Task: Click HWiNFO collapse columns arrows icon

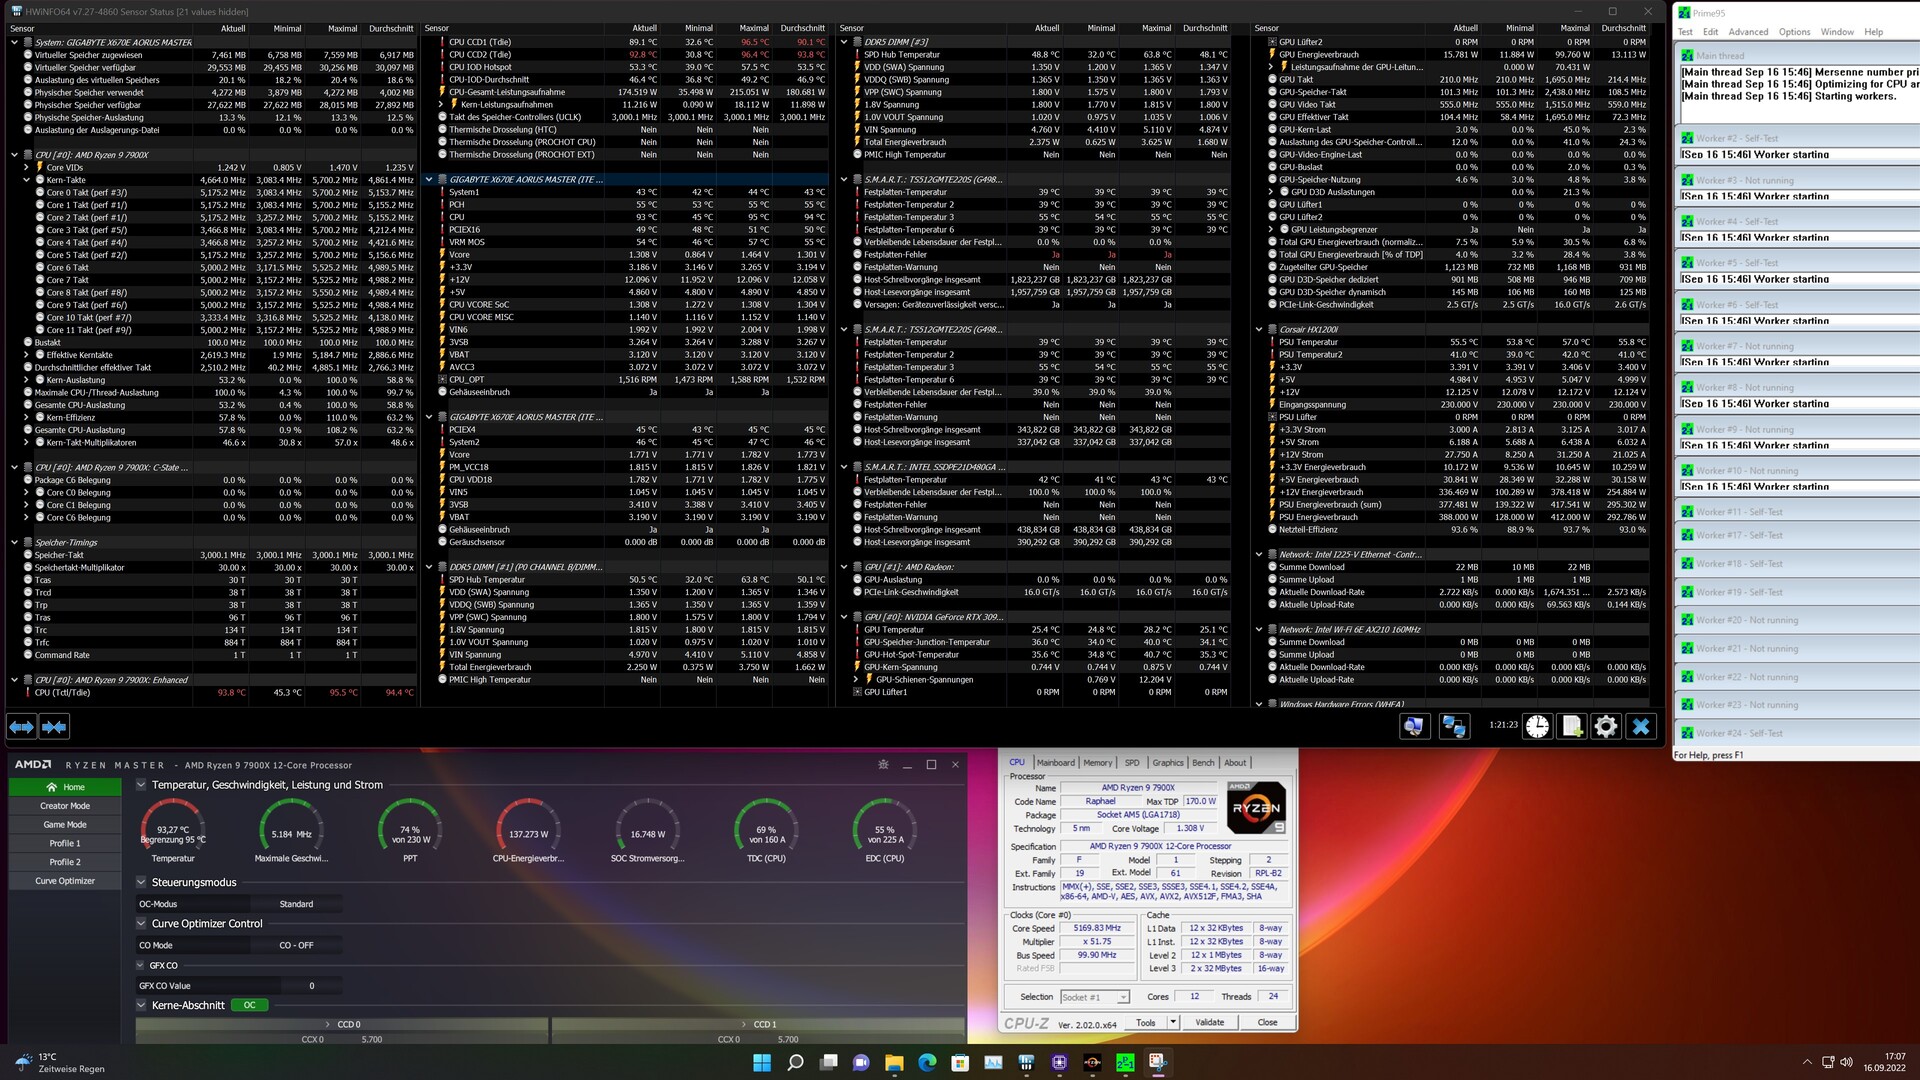Action: [54, 727]
